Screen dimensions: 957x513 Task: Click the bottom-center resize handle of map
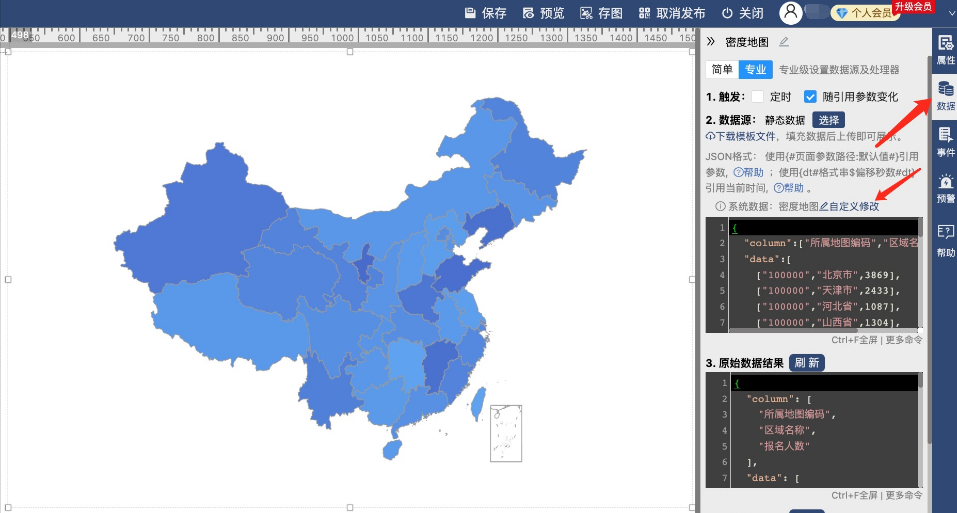350,508
